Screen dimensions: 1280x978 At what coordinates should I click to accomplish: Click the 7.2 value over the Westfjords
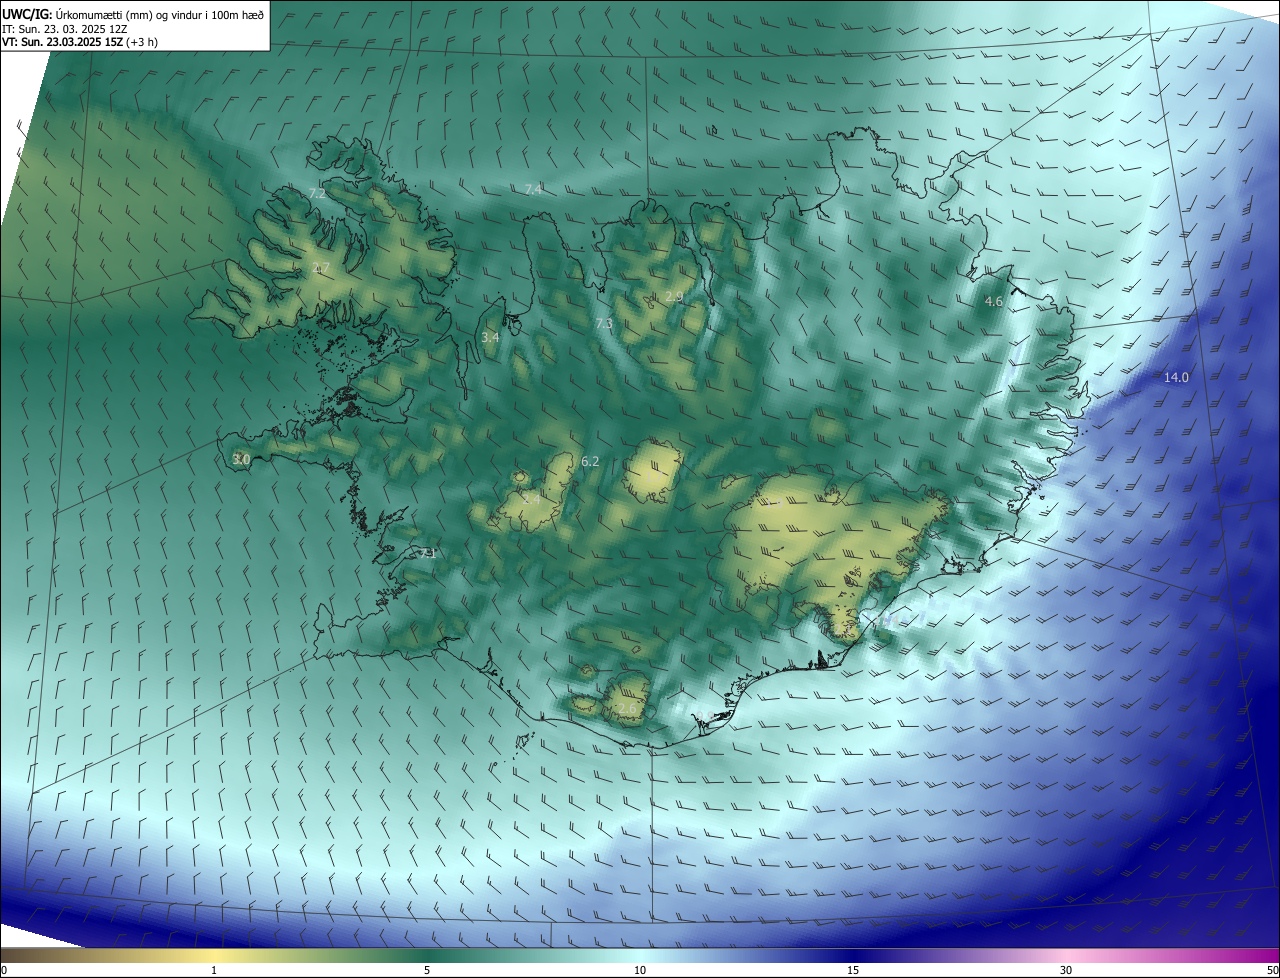[317, 193]
